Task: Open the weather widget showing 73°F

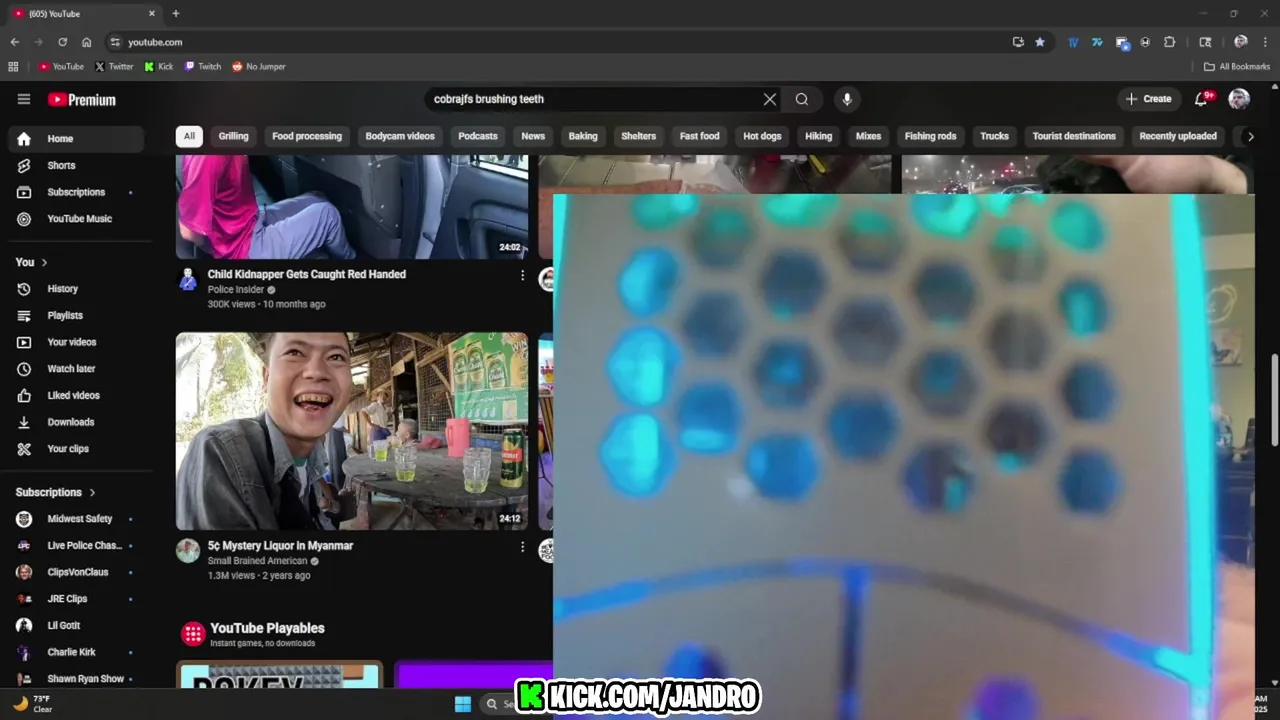Action: pyautogui.click(x=33, y=704)
